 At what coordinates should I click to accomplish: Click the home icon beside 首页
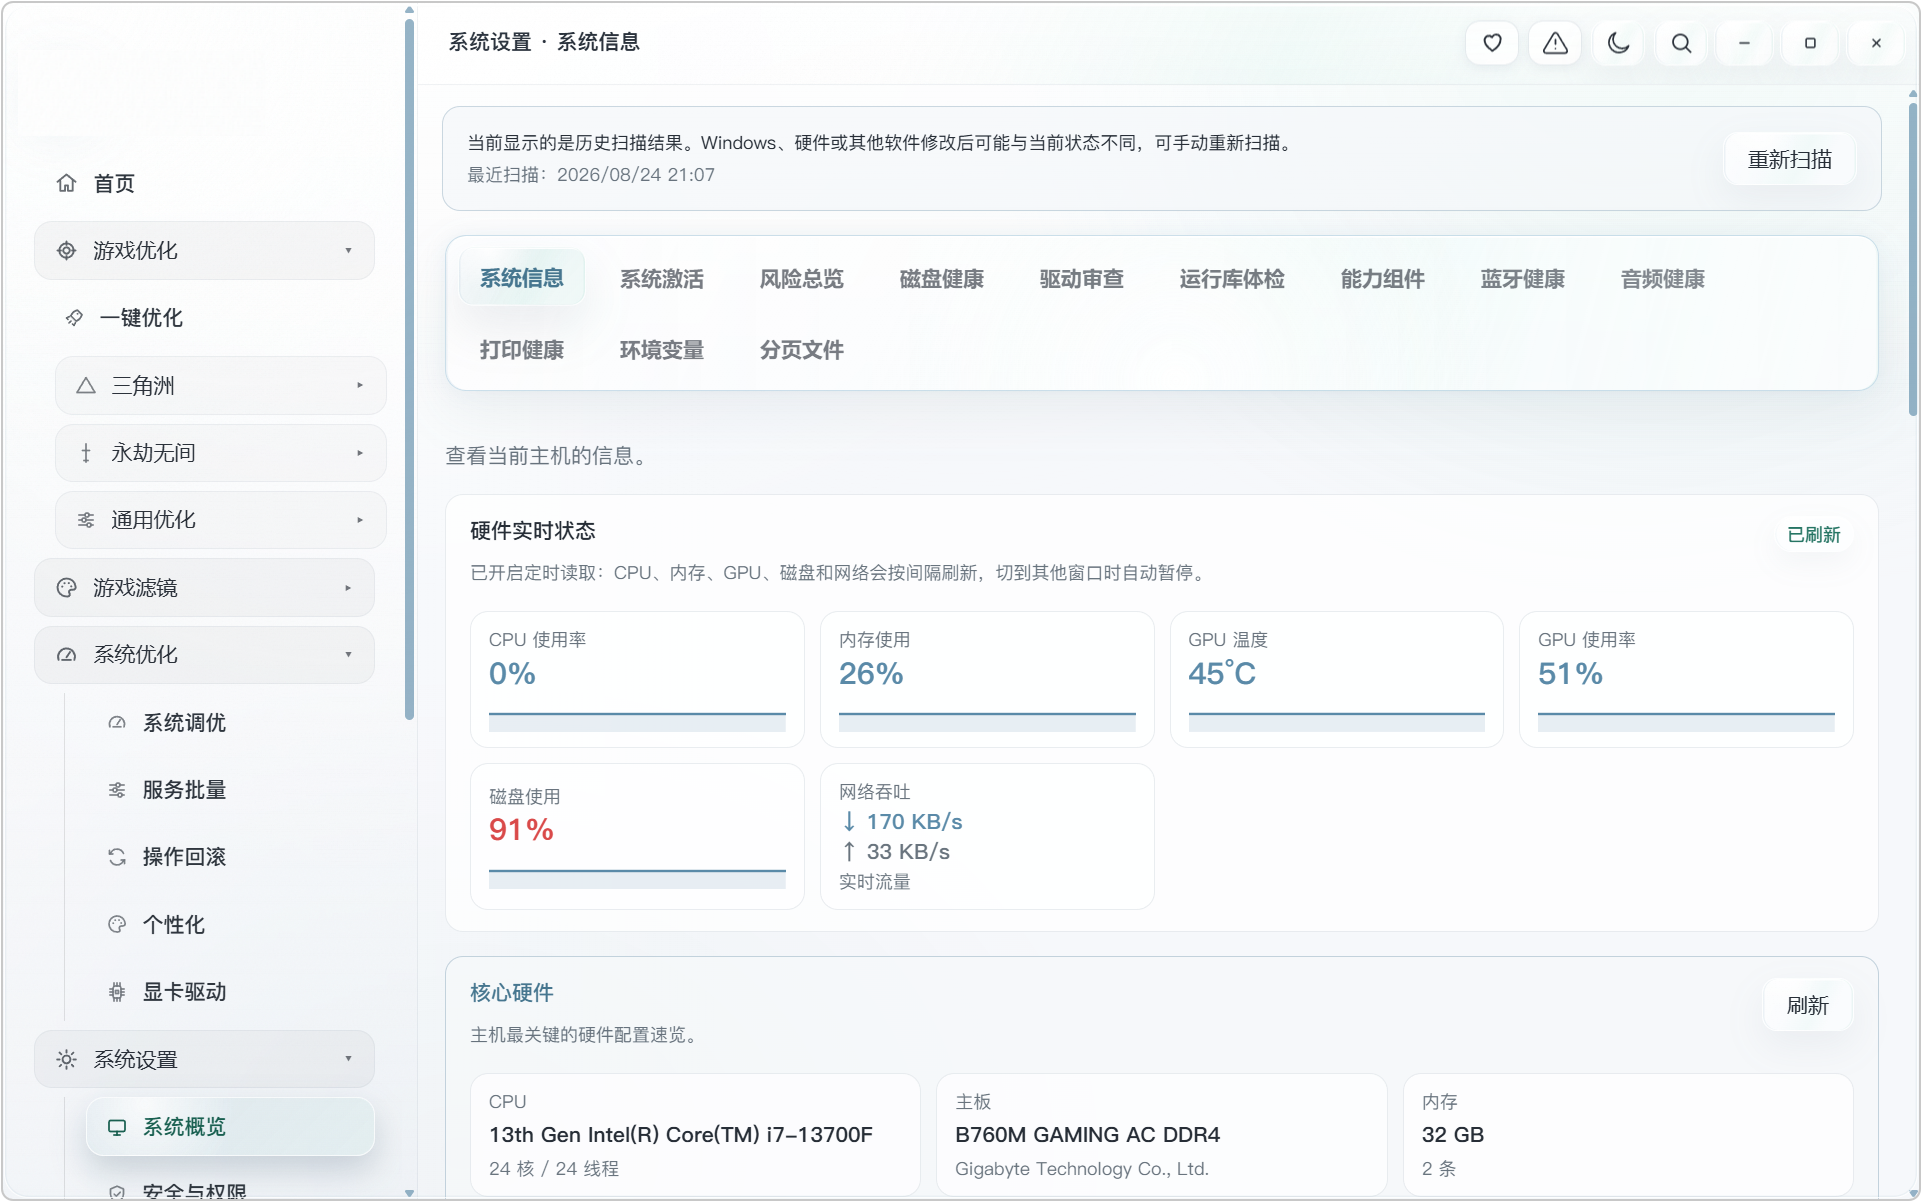(x=67, y=183)
